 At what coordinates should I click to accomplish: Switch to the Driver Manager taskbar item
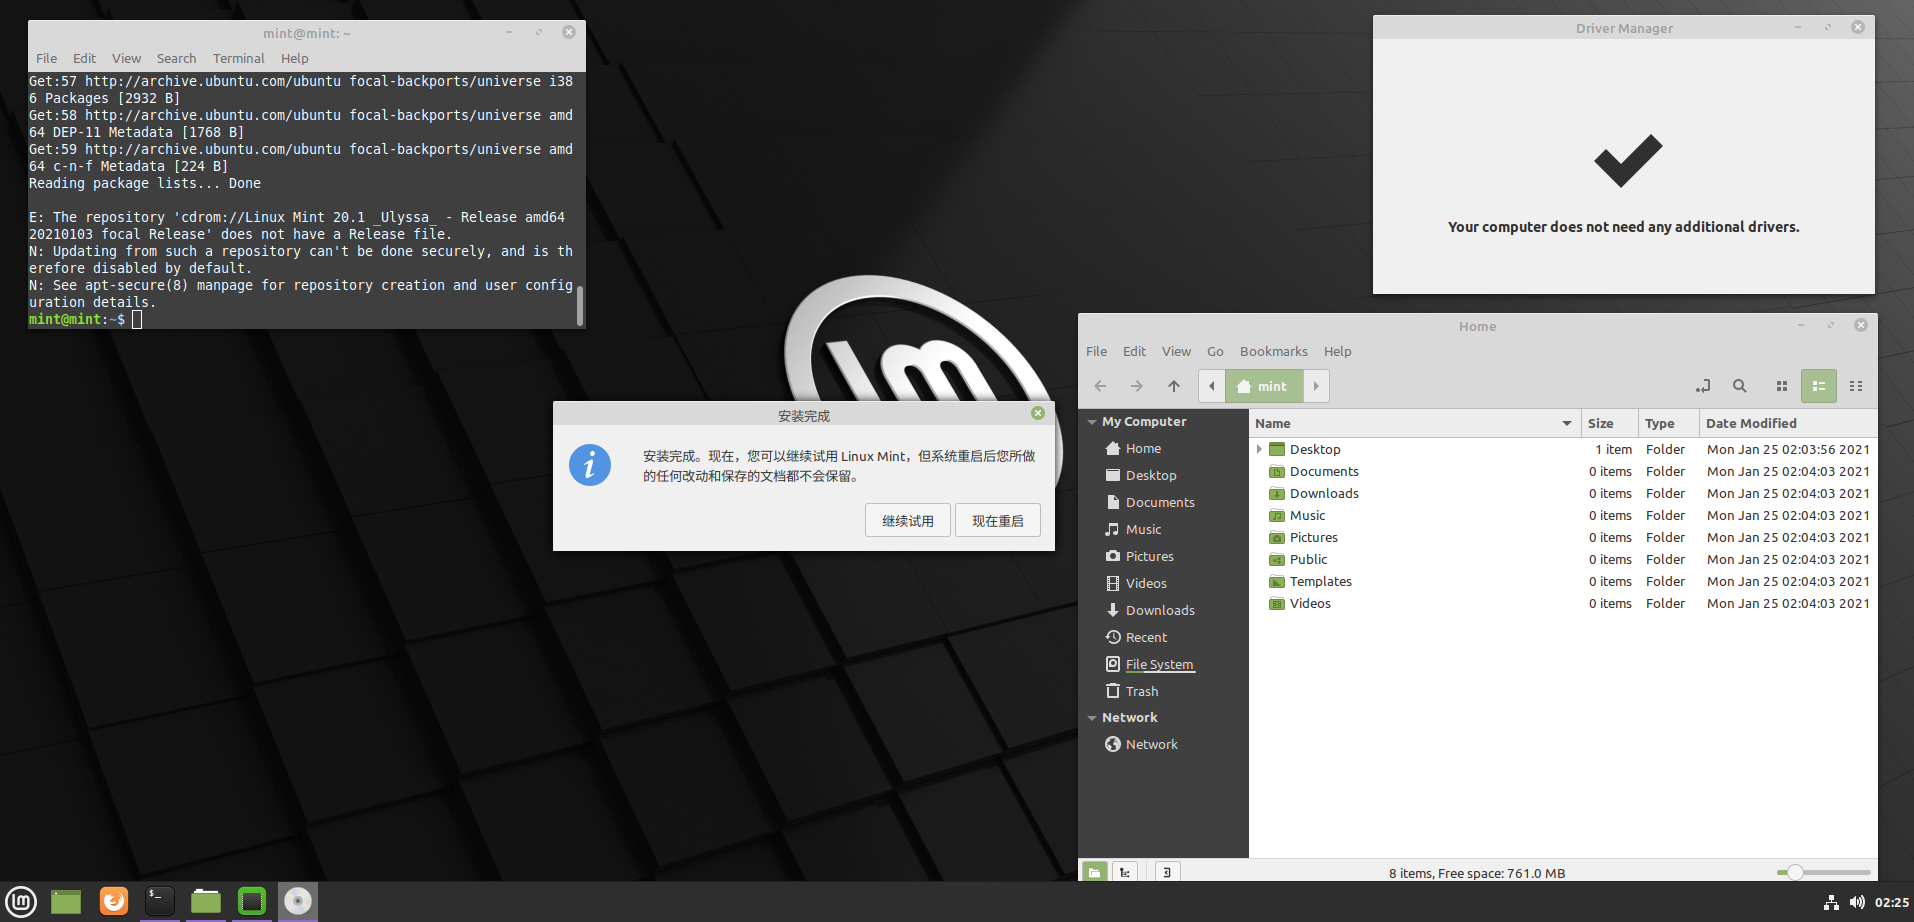(x=252, y=901)
